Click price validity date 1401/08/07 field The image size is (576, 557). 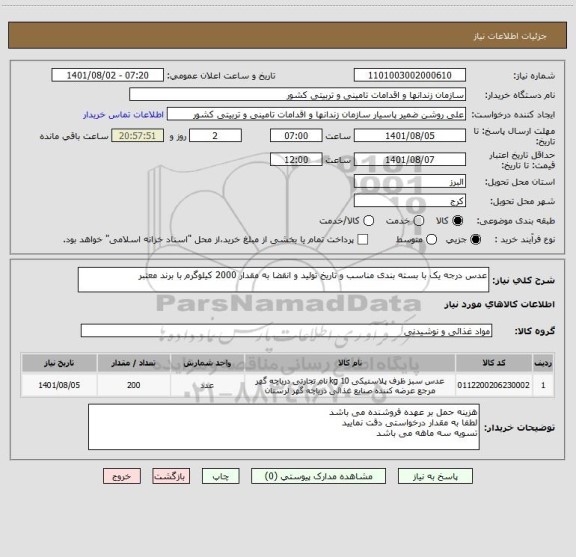click(x=410, y=159)
